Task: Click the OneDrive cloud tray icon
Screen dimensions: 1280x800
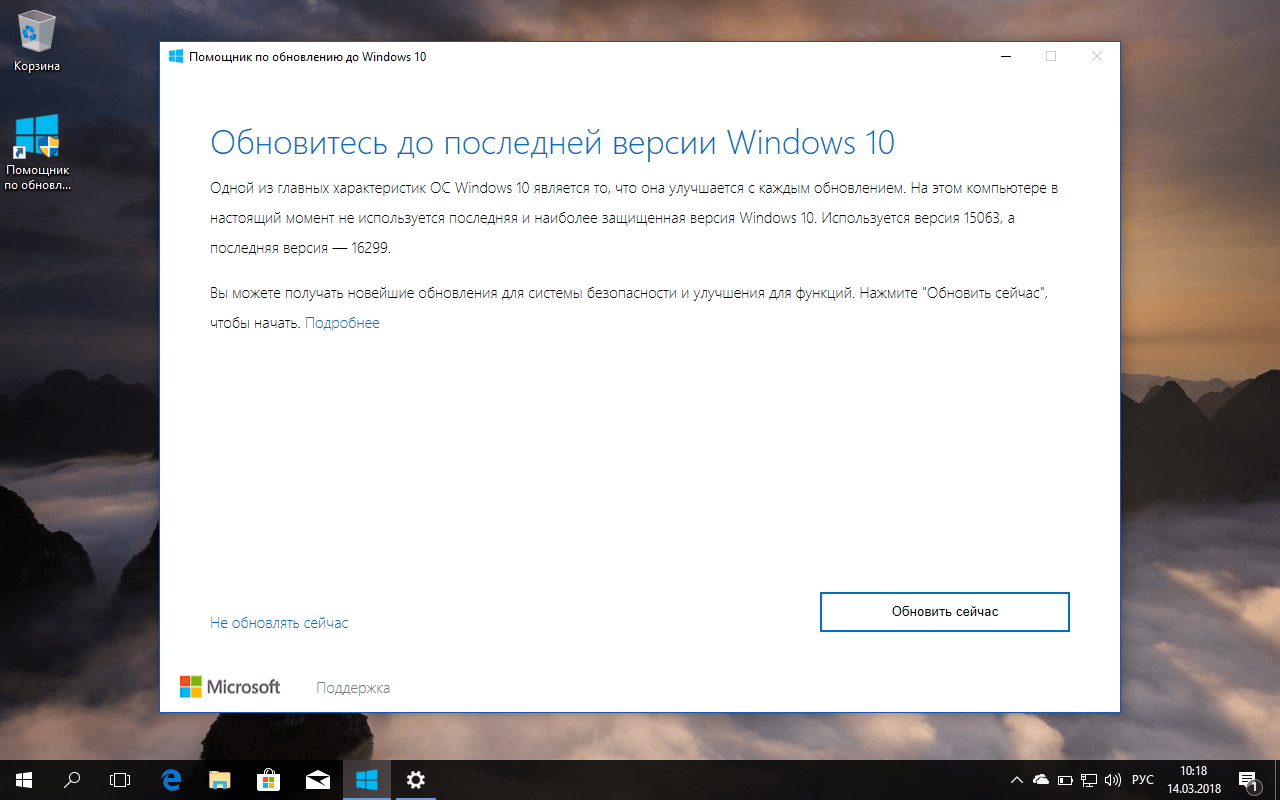Action: tap(1040, 779)
